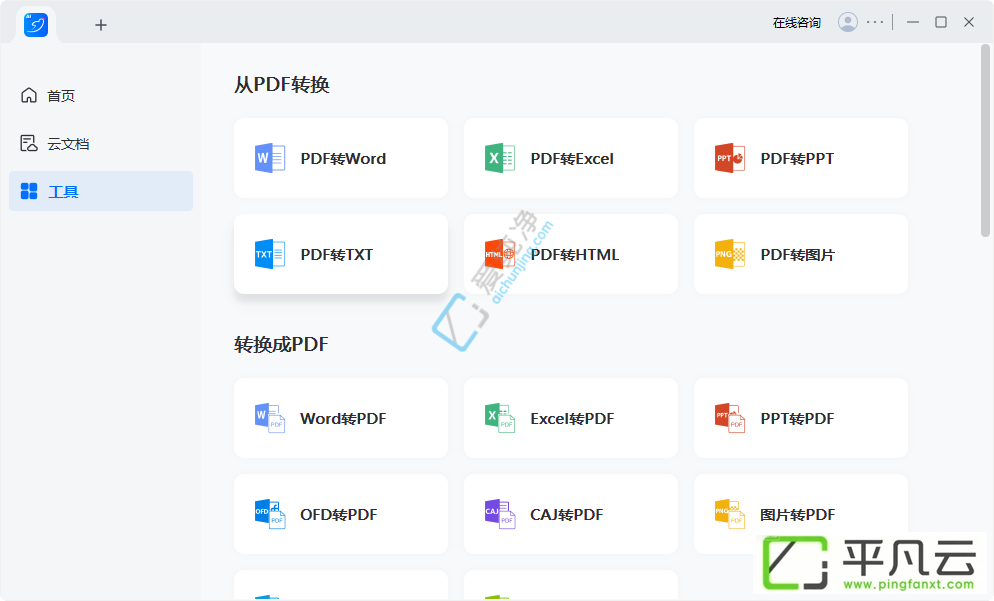The width and height of the screenshot is (994, 601).
Task: Minimize the application window
Action: (x=913, y=22)
